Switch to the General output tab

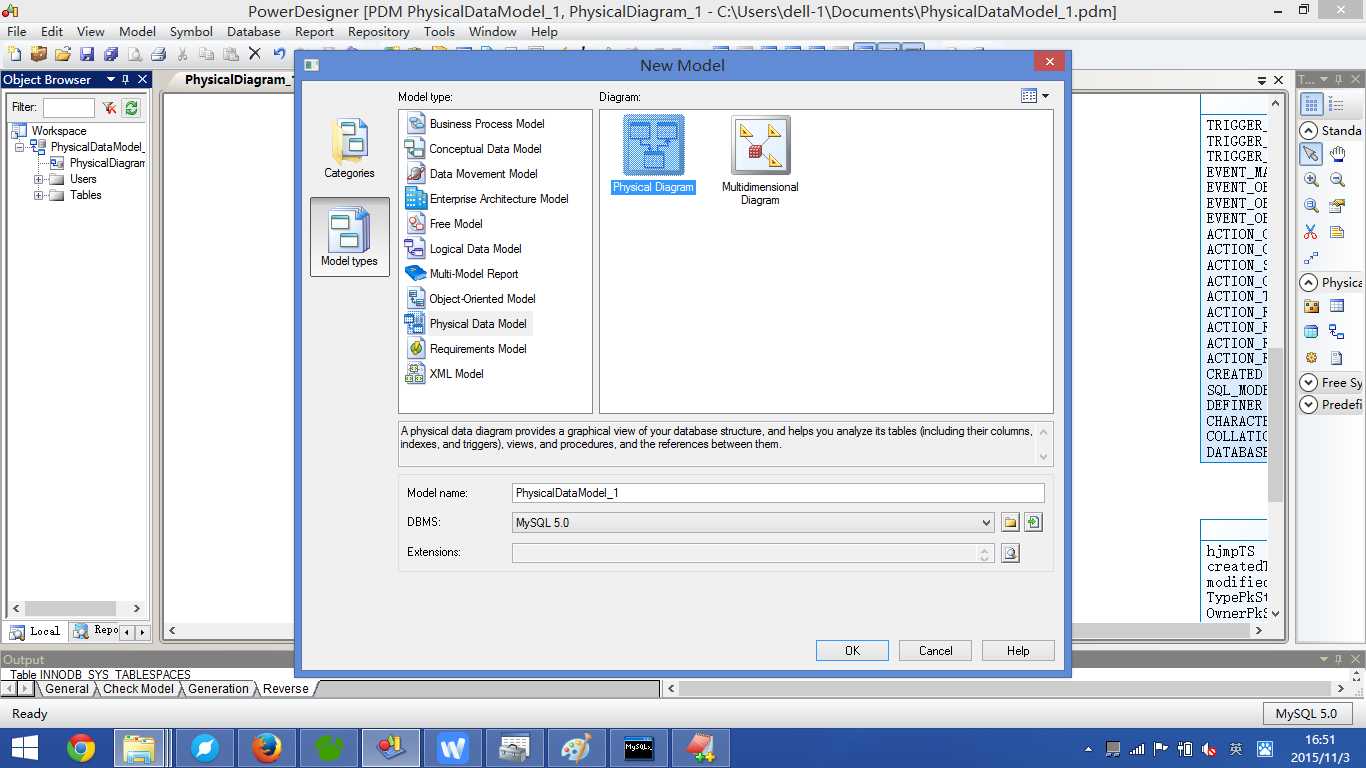click(67, 689)
